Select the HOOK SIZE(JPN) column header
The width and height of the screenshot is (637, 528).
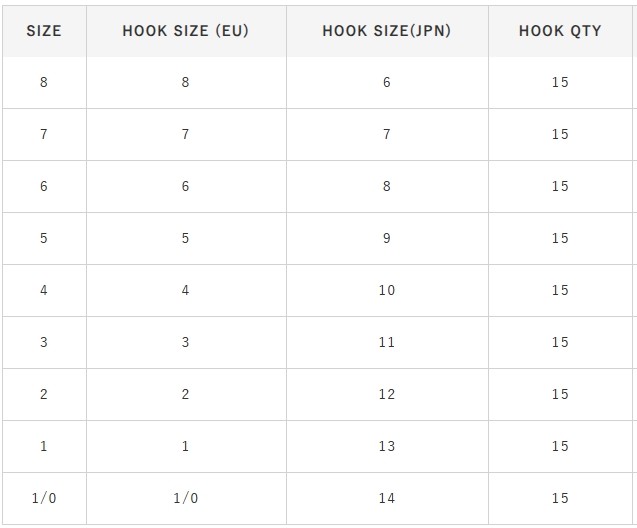click(x=387, y=31)
